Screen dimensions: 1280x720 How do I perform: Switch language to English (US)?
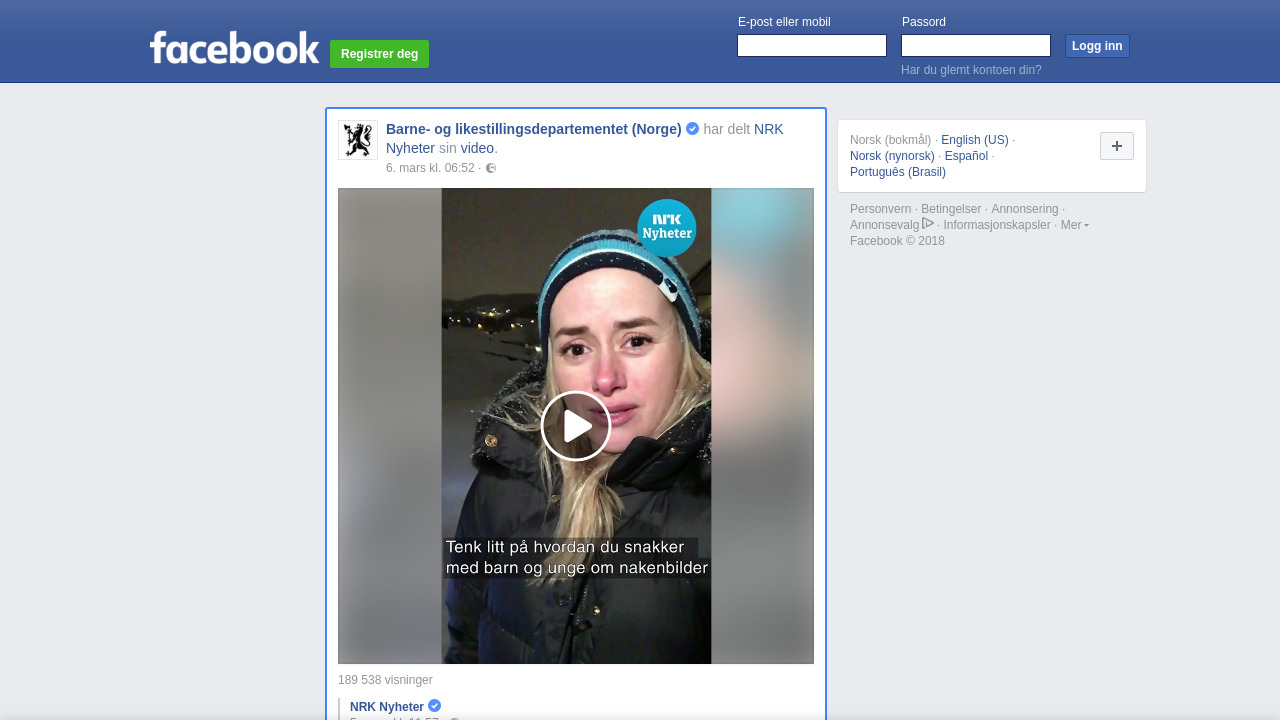coord(975,140)
